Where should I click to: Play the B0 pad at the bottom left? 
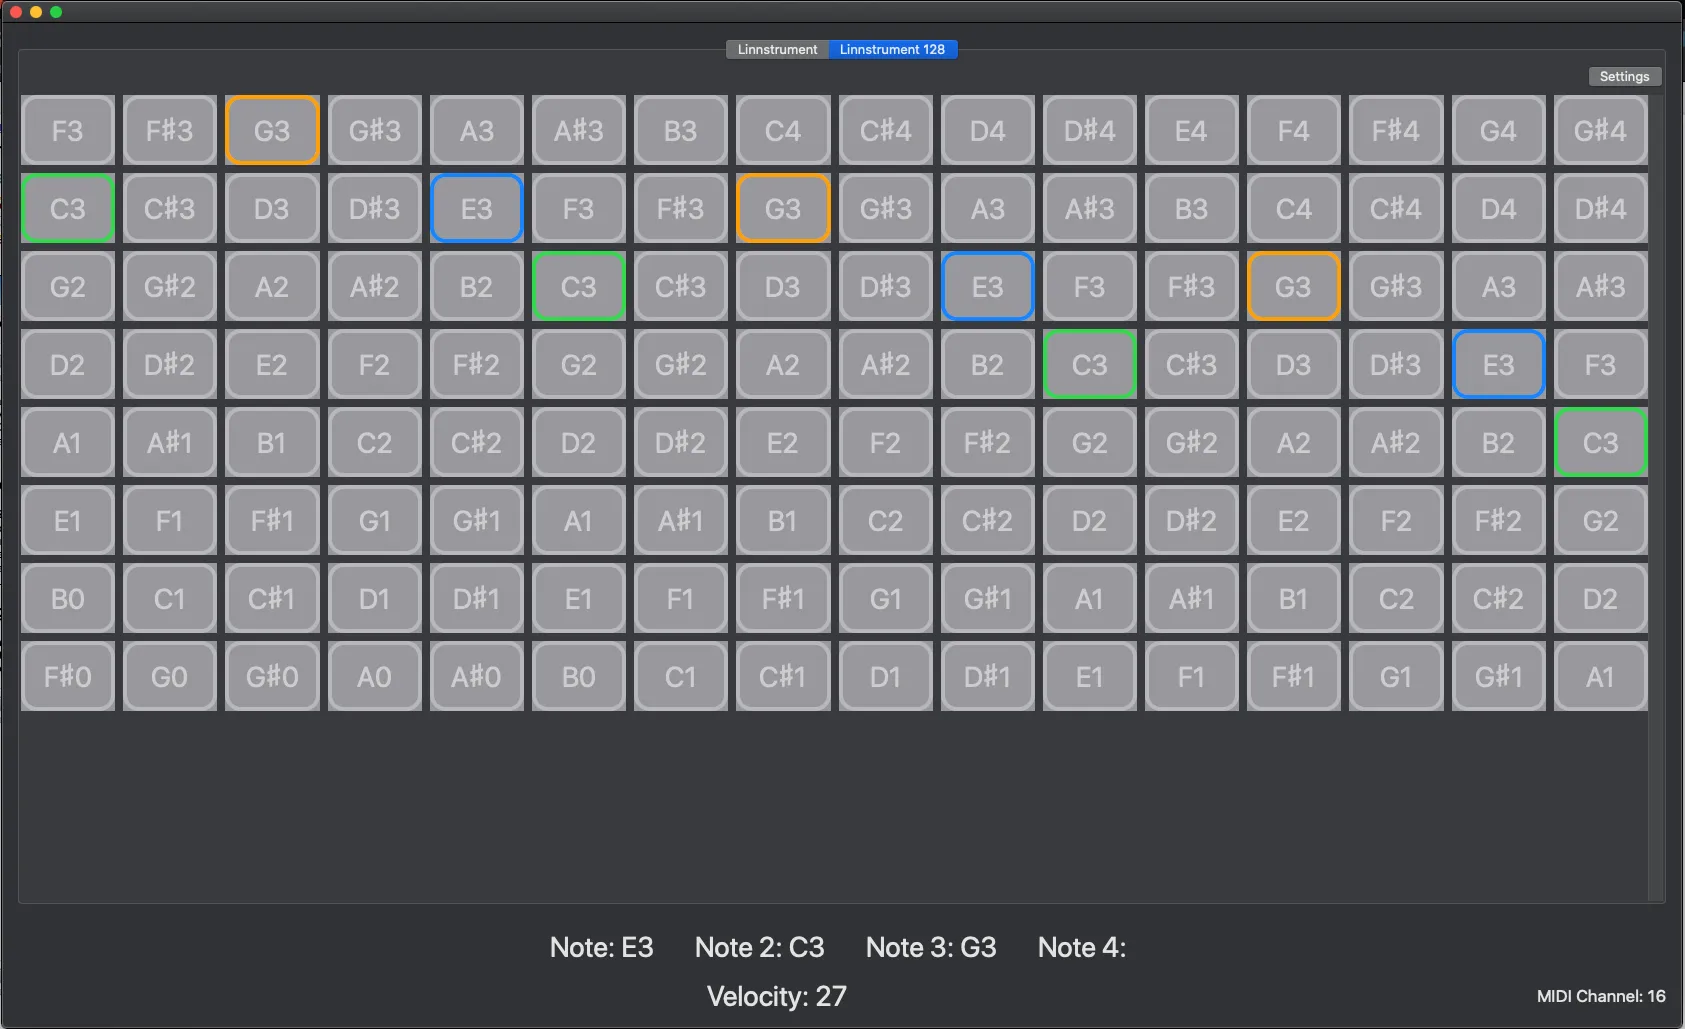67,598
